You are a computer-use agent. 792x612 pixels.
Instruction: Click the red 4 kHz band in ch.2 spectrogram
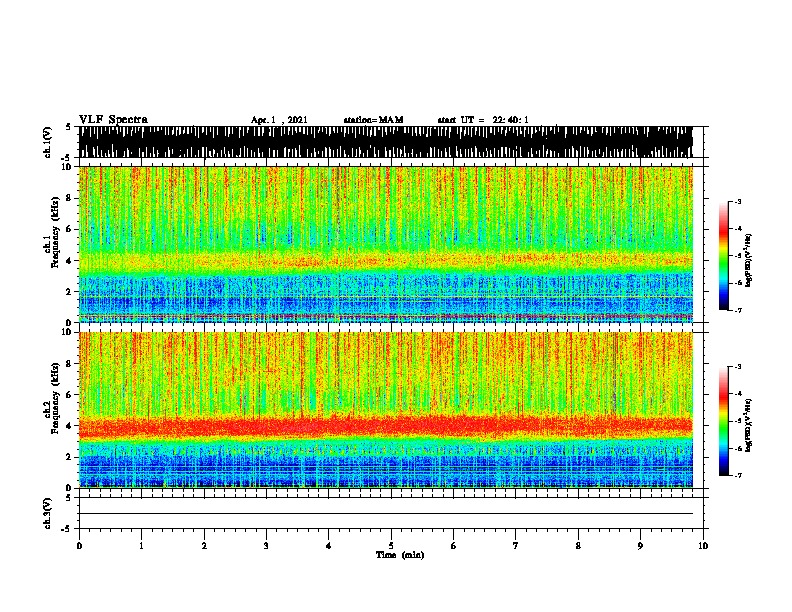386,427
